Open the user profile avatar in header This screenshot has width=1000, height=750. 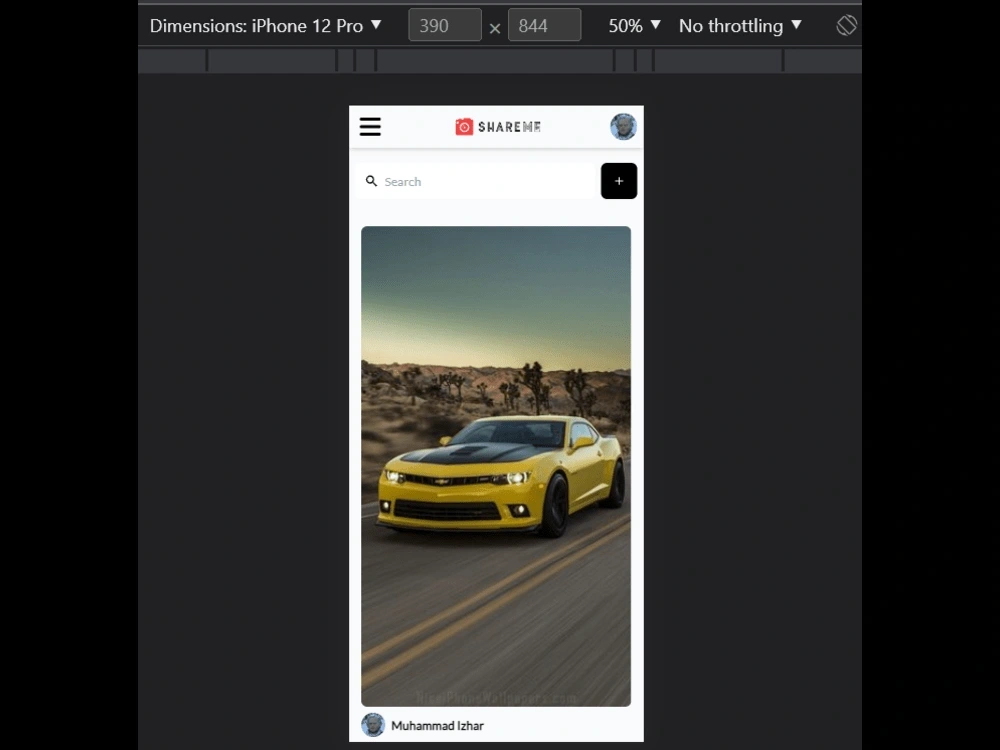pos(623,126)
